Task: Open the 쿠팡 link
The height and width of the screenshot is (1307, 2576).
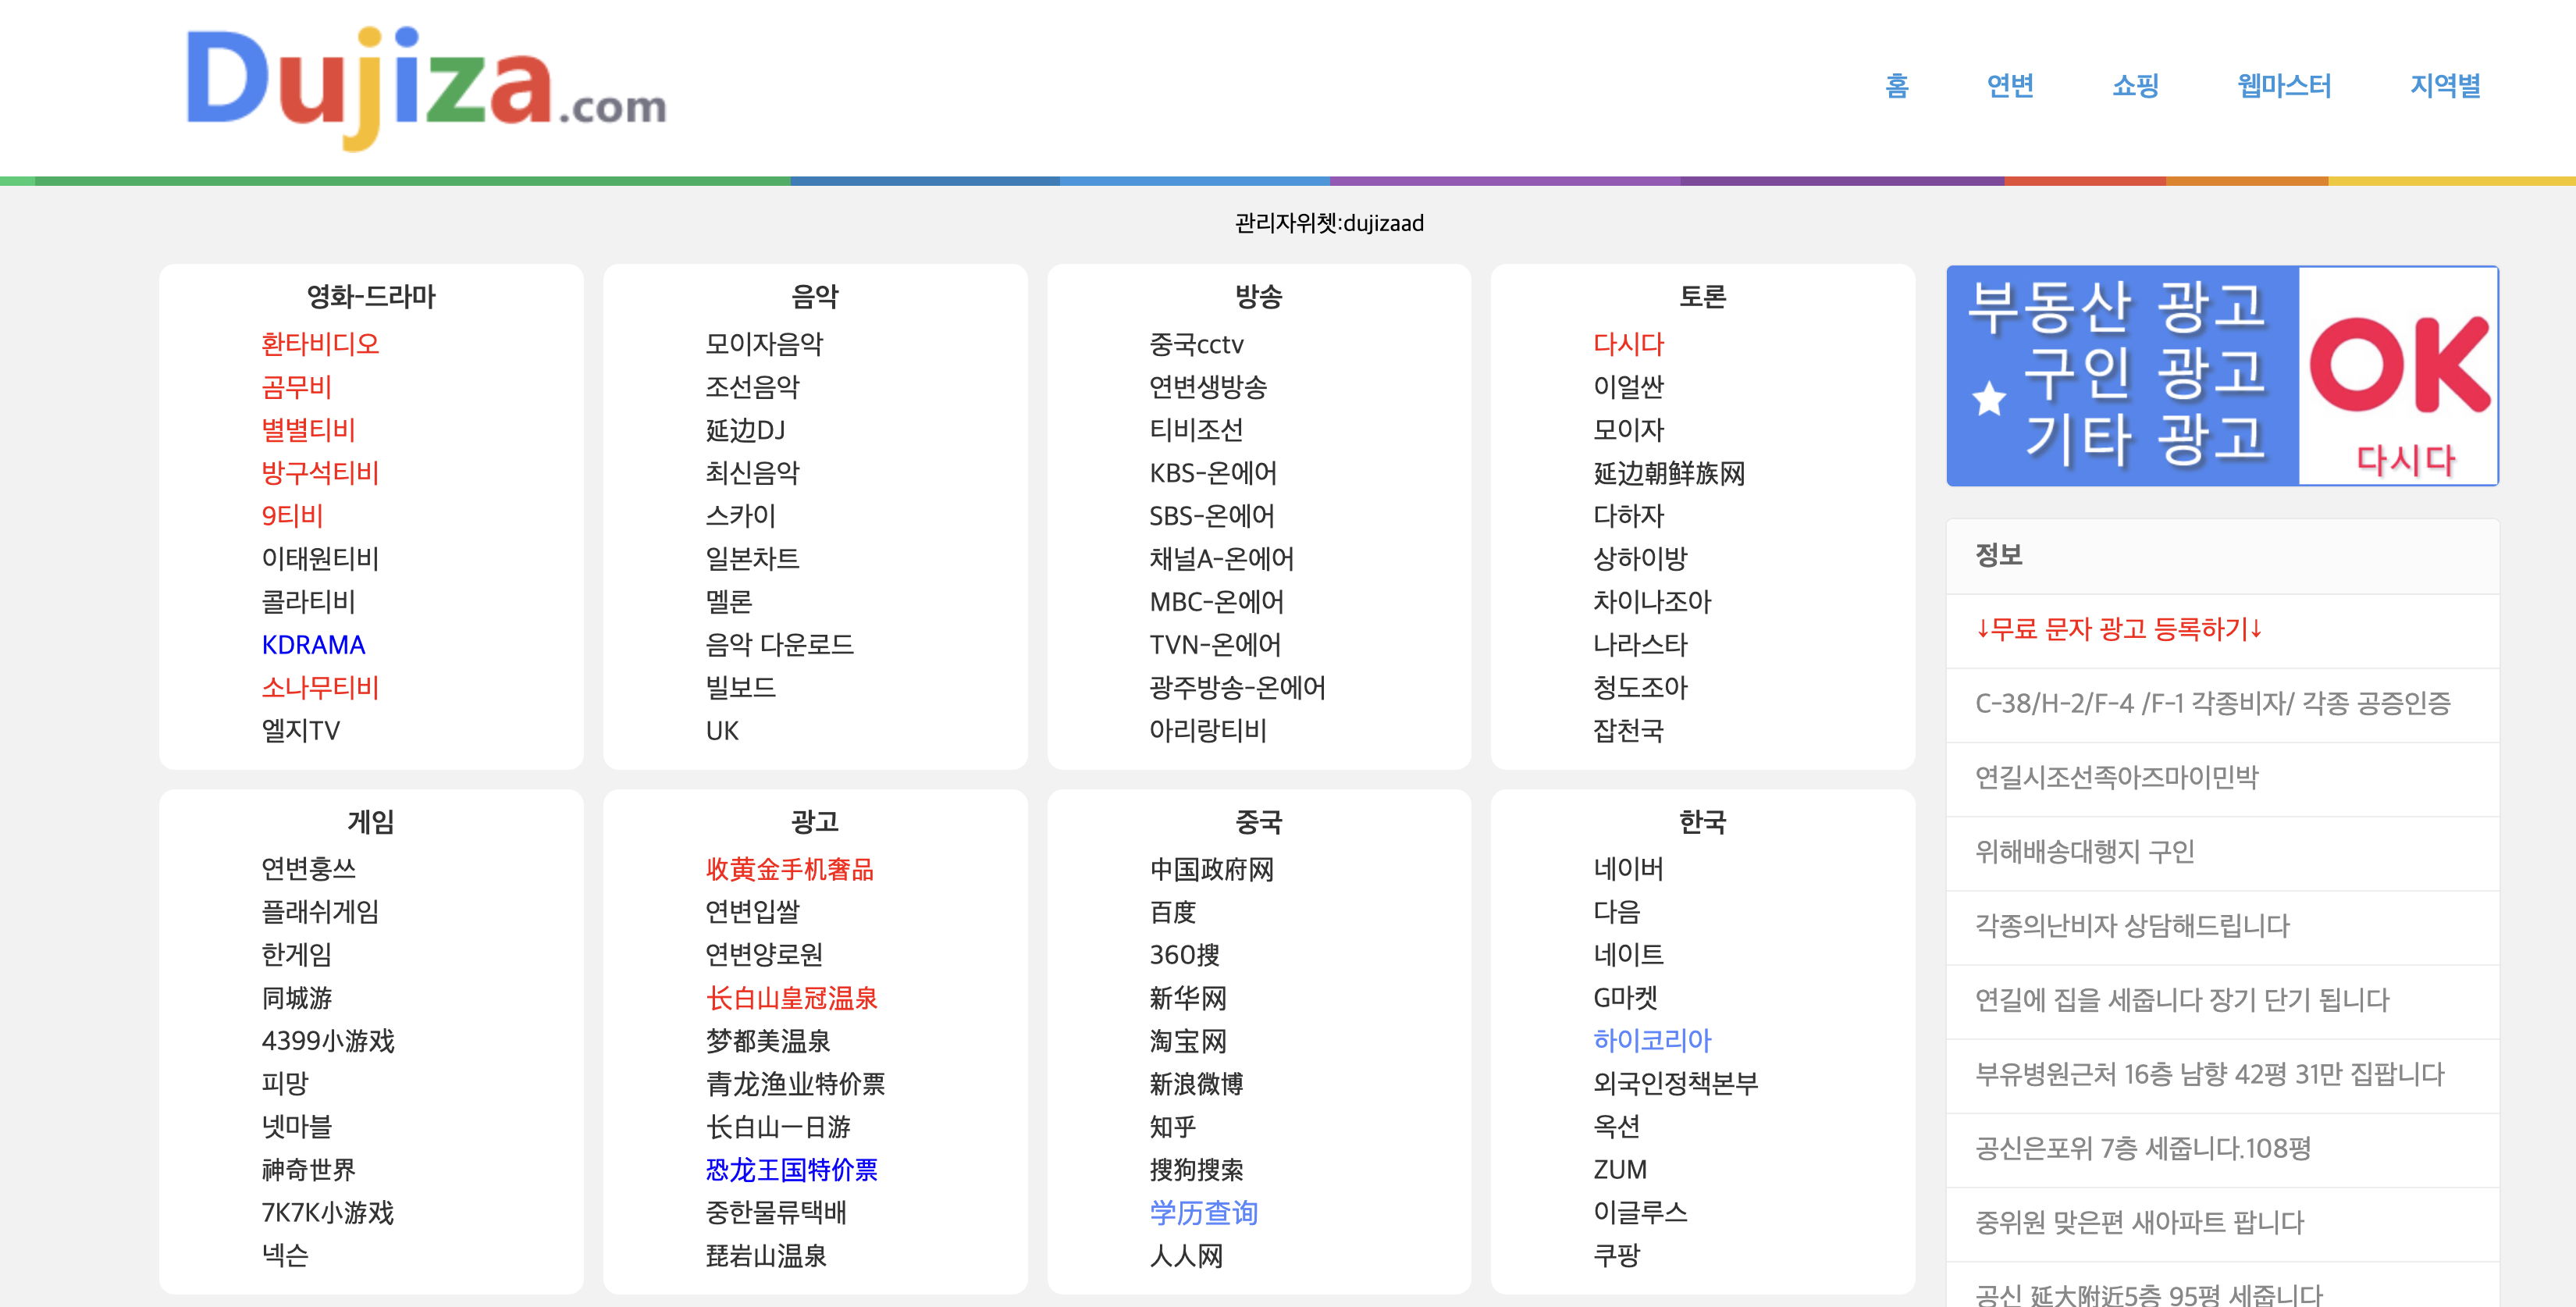Action: pyautogui.click(x=1616, y=1256)
